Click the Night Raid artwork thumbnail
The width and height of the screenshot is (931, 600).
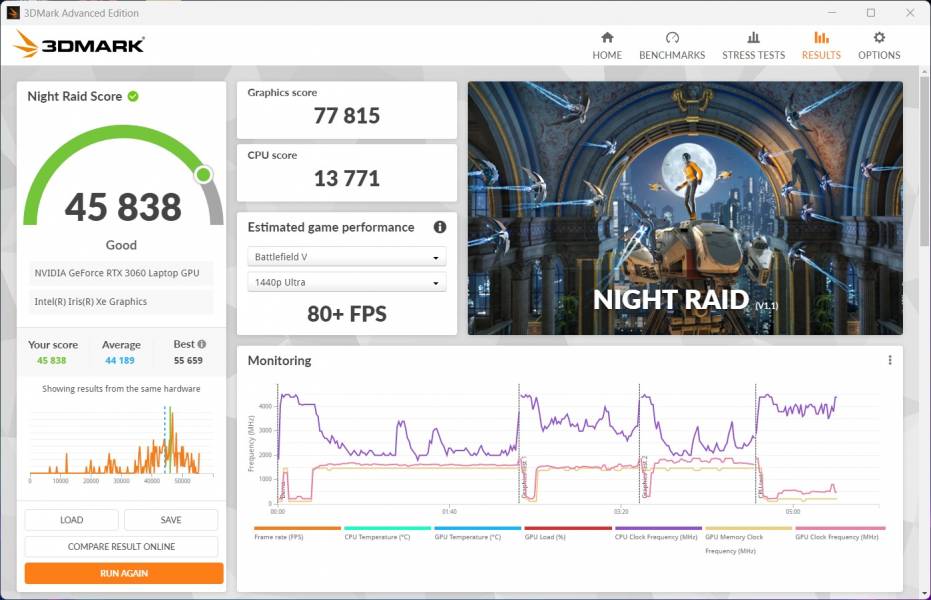685,208
